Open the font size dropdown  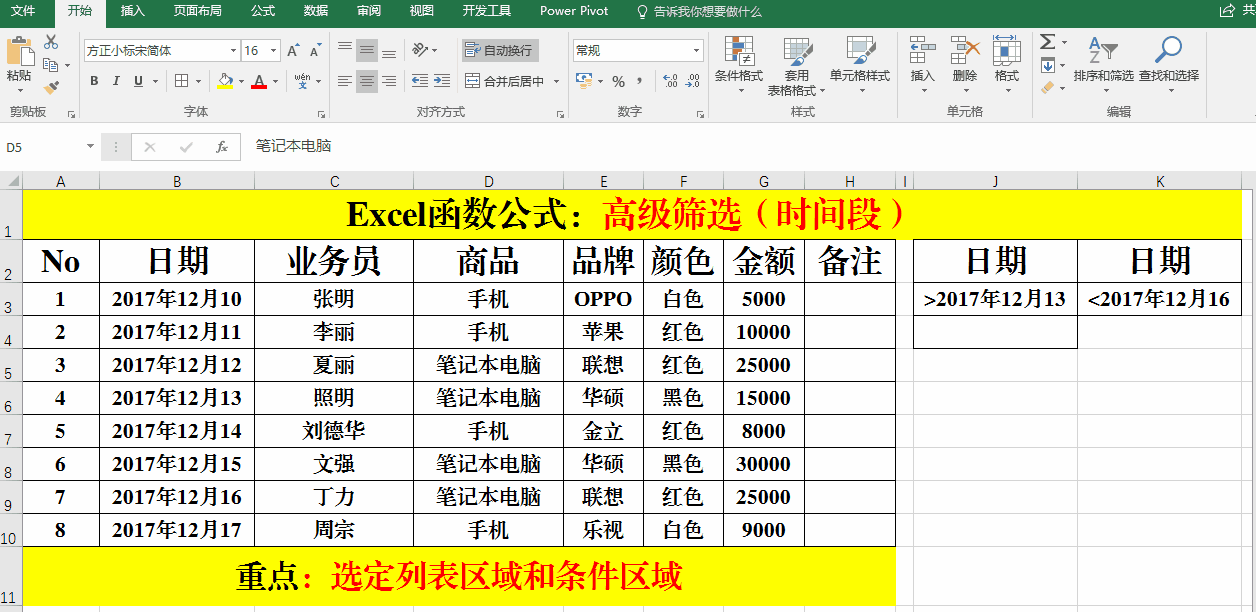coord(275,50)
